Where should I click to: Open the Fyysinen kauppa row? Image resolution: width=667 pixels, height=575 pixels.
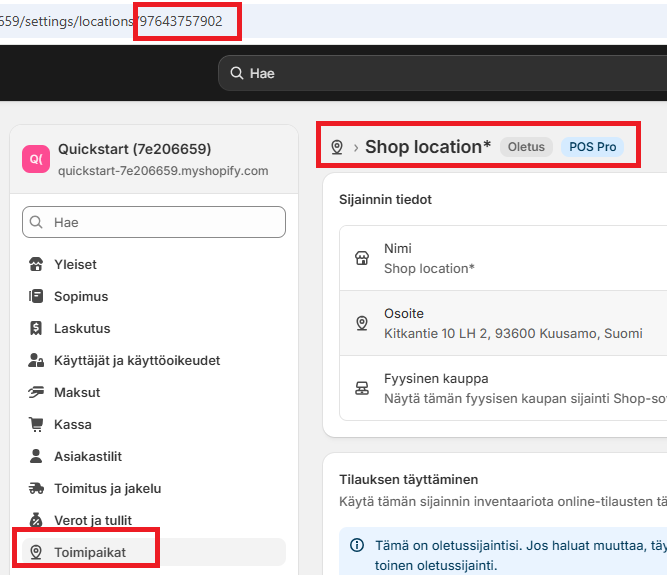(500, 388)
